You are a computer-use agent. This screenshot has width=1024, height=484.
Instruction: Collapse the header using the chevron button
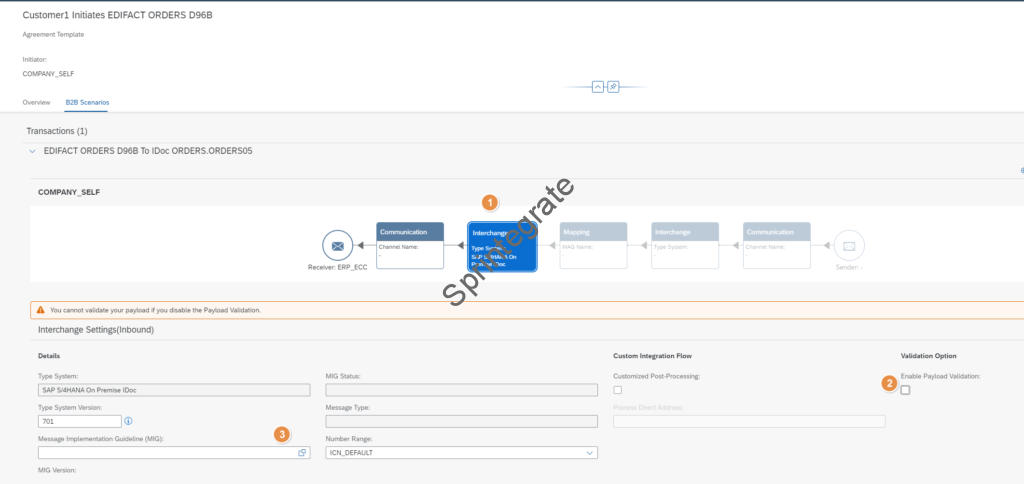598,87
